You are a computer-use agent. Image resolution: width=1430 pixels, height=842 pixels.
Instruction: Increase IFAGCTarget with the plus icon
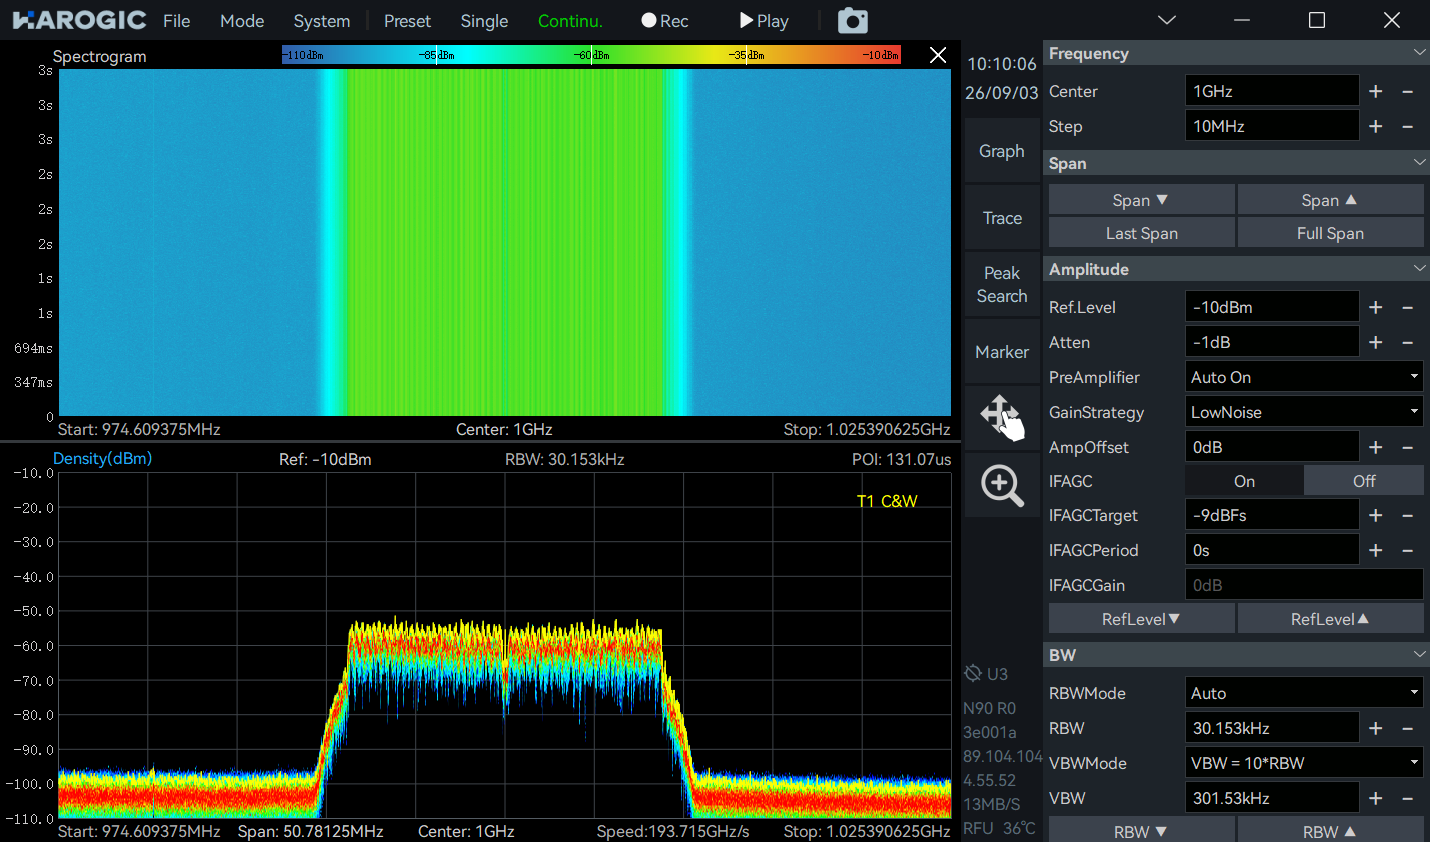1376,515
